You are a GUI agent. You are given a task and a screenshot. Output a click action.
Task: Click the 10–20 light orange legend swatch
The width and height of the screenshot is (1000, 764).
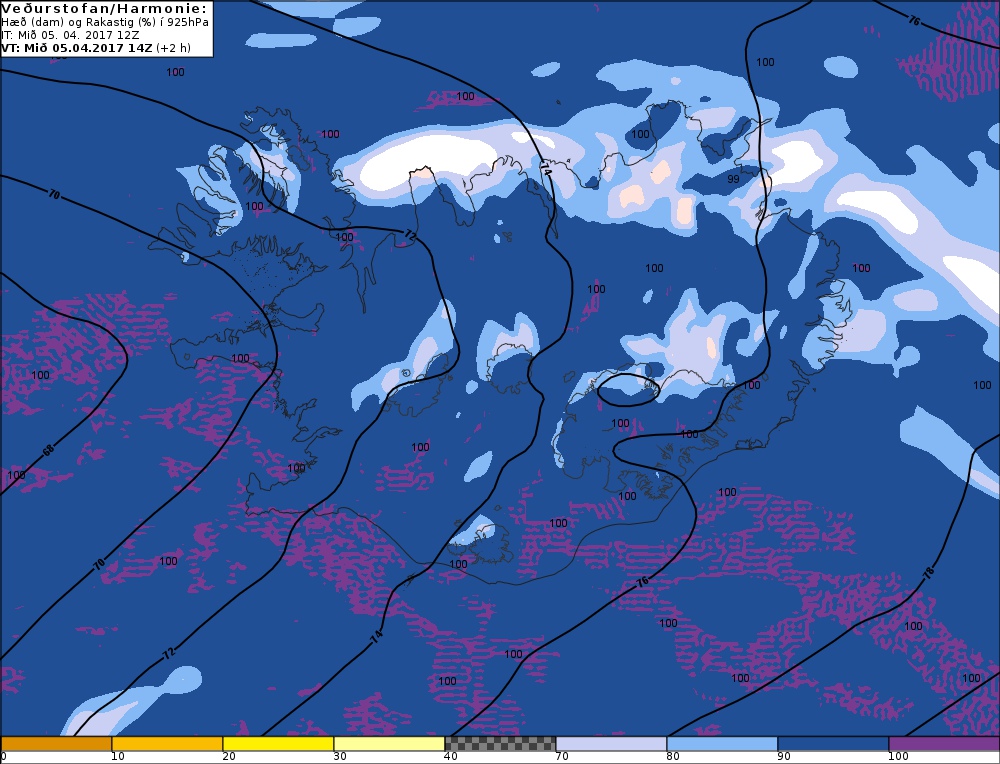(x=167, y=744)
